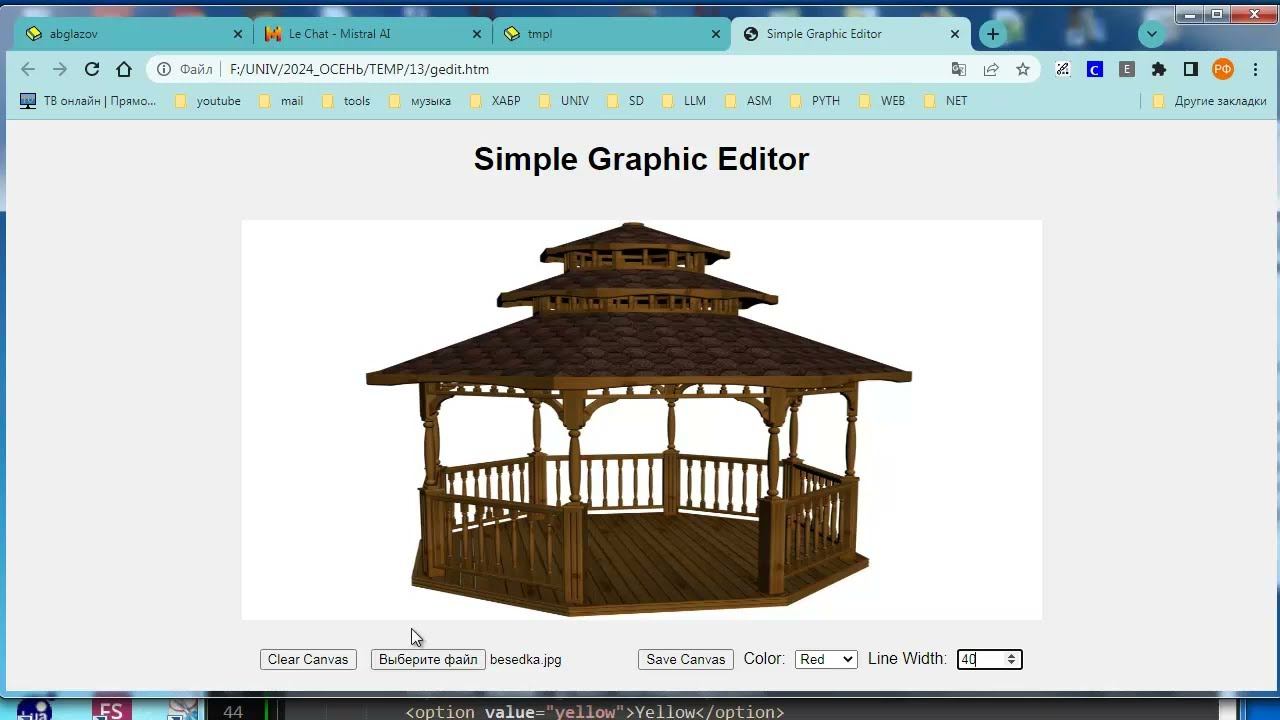This screenshot has height=720, width=1280.
Task: Click the Save Canvas button
Action: (686, 660)
